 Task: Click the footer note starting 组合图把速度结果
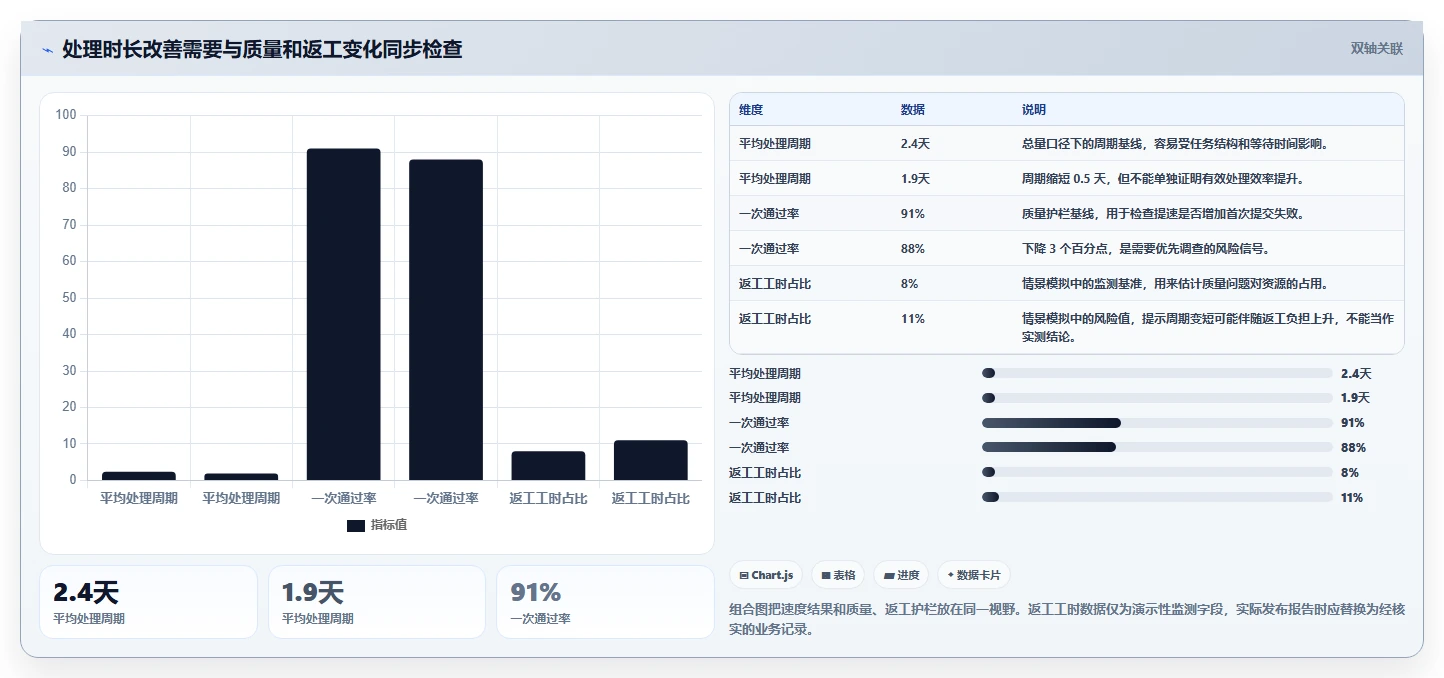point(1066,619)
